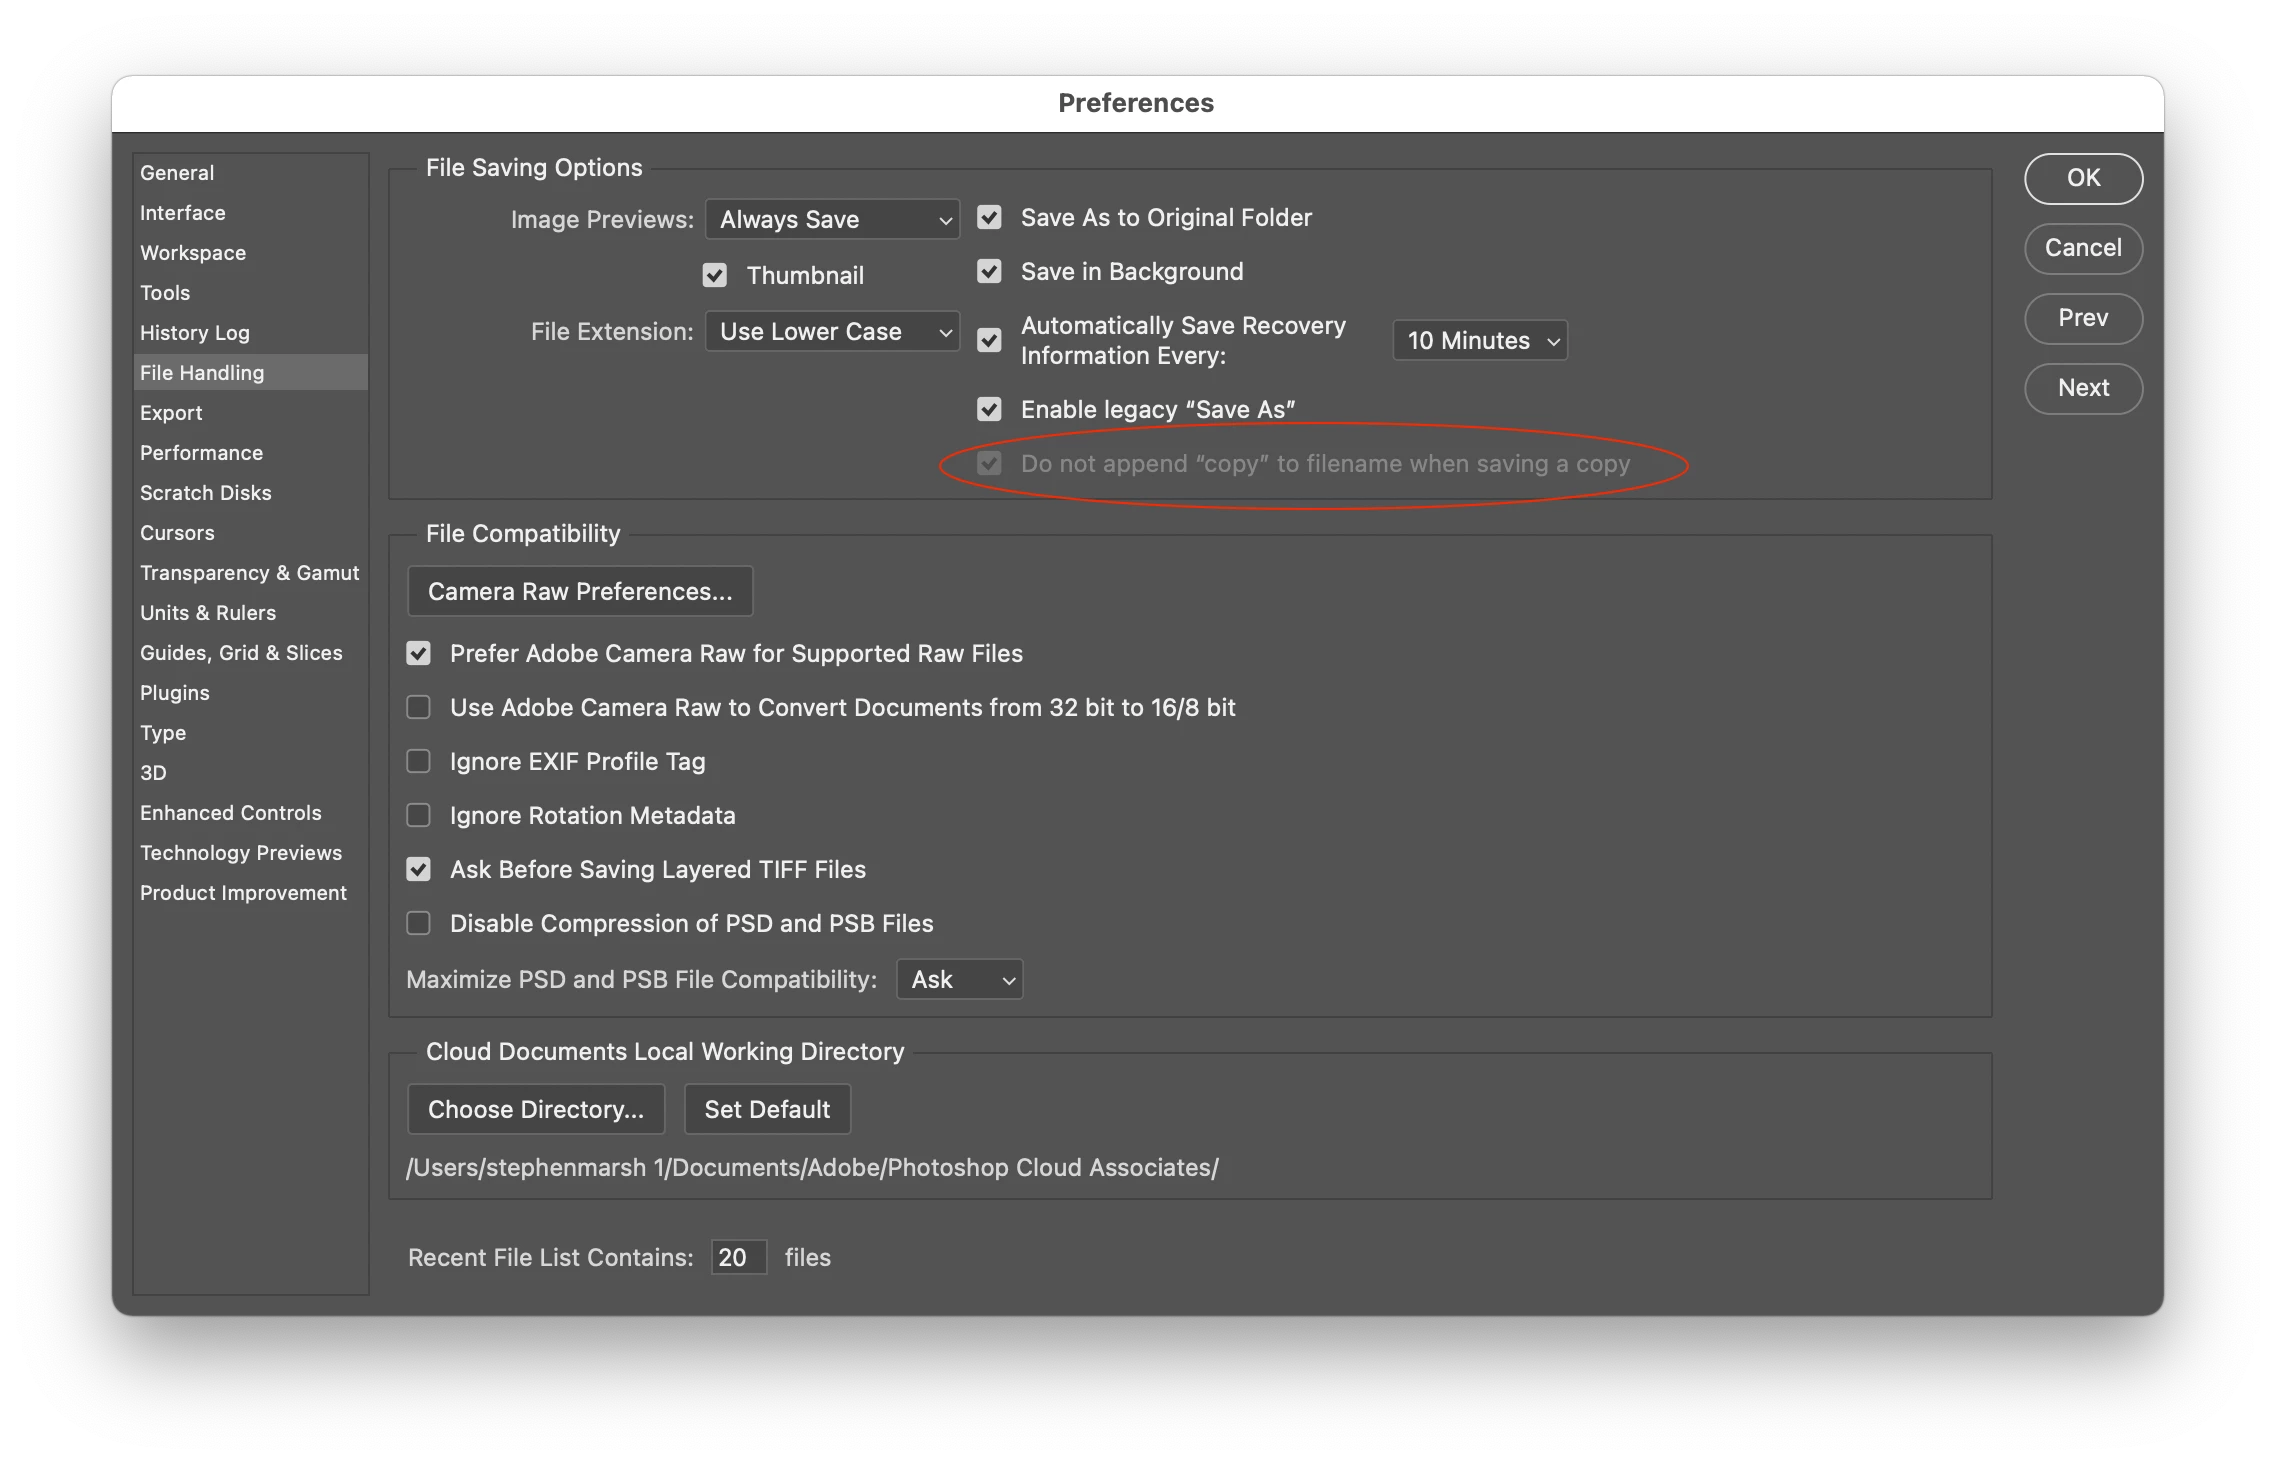Click the Recent File List number field
Viewport: 2276px width, 1464px height.
click(x=738, y=1258)
